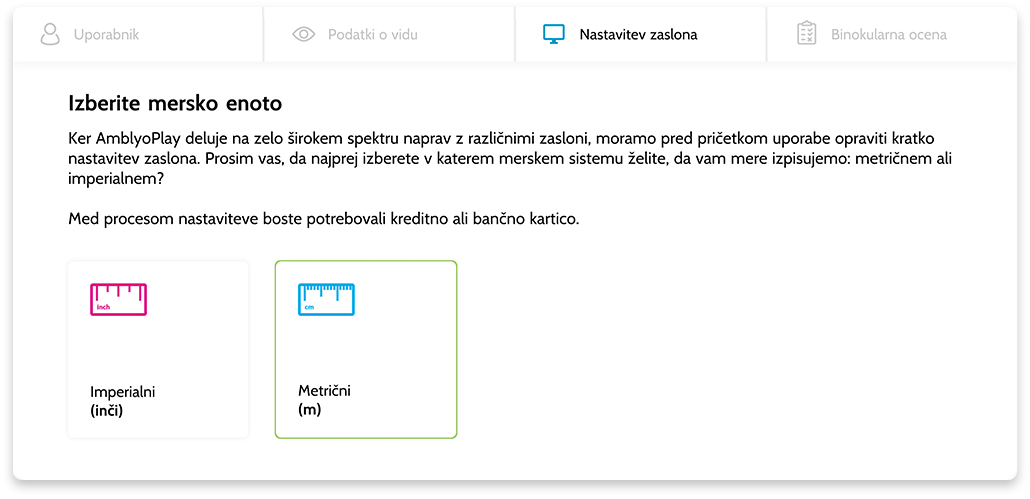Click the (m) unit label

click(309, 410)
